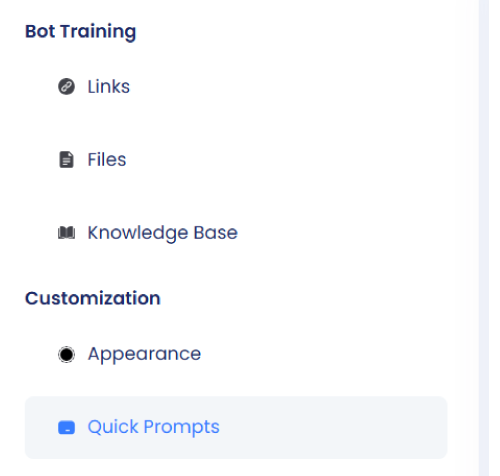500x476 pixels.
Task: Click the blue Quick Prompts icon
Action: point(66,427)
